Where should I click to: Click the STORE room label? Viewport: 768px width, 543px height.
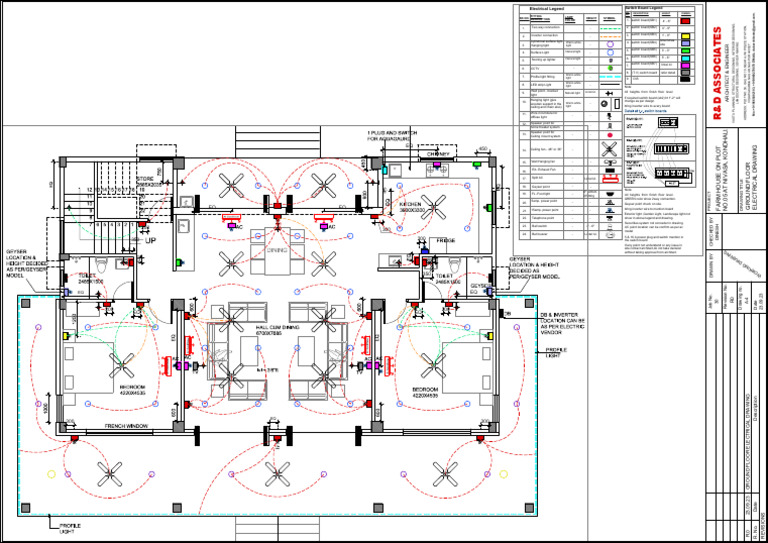point(145,179)
